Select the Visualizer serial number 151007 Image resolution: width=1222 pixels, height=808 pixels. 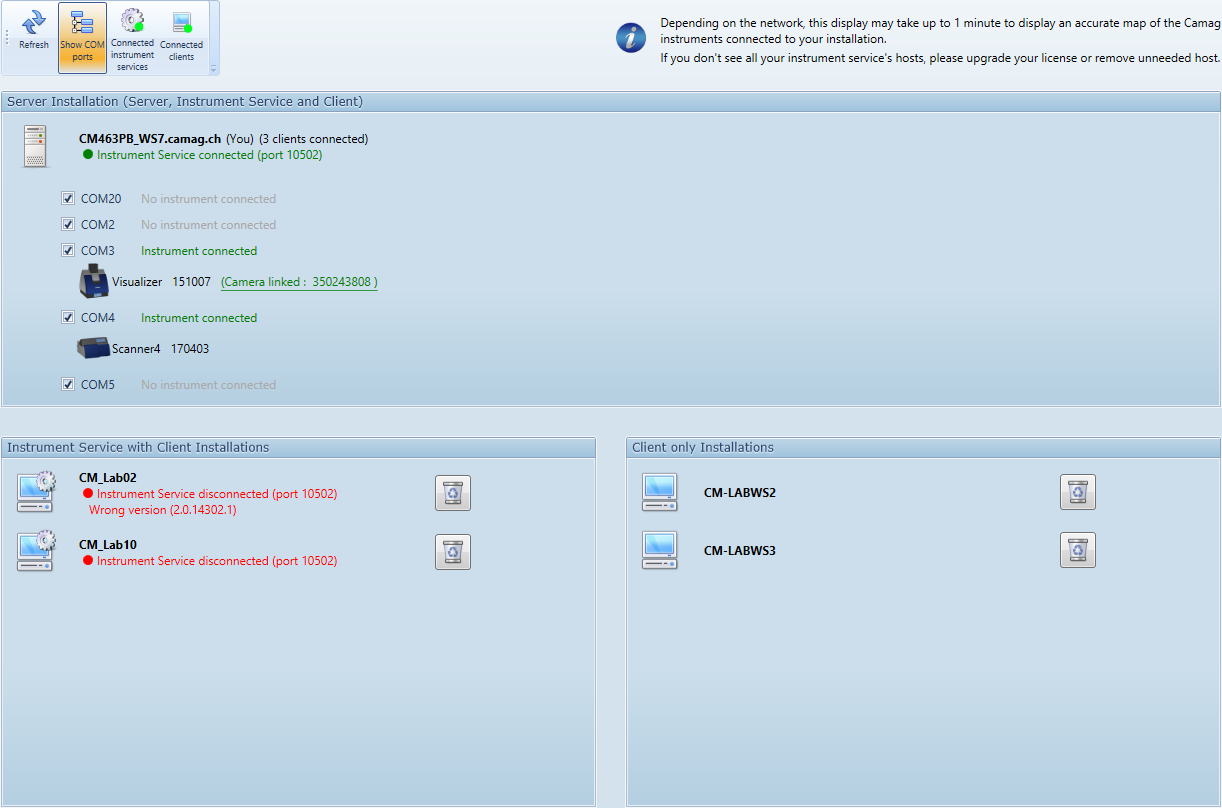(192, 282)
